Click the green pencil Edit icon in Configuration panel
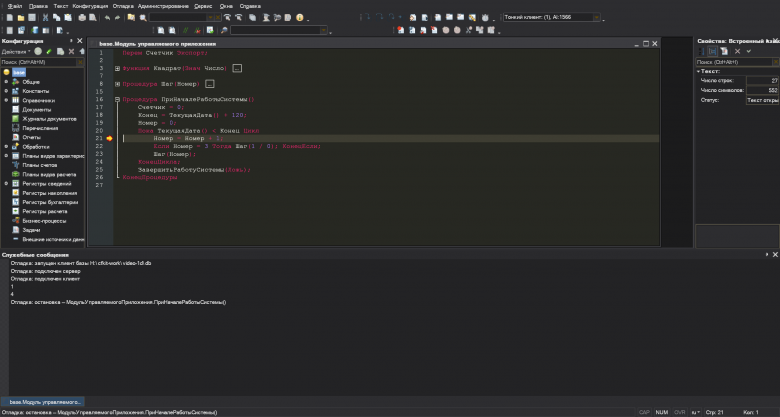This screenshot has height=417, width=780. tap(49, 51)
